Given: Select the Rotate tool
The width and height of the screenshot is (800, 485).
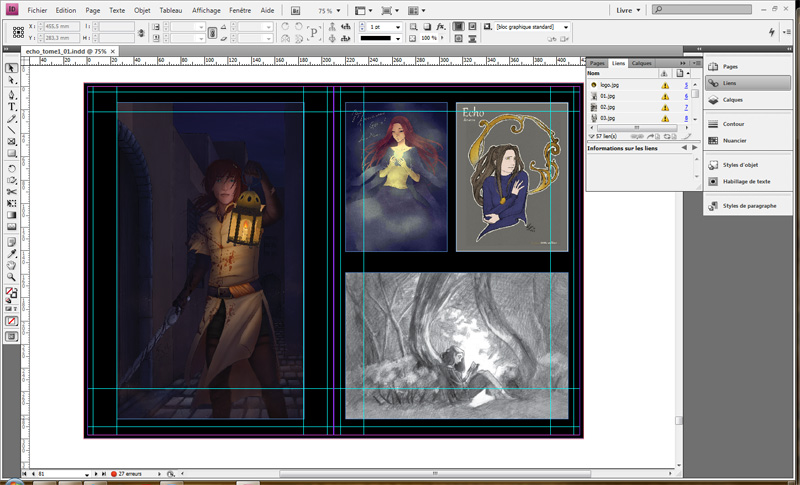Looking at the screenshot, I should 11,168.
